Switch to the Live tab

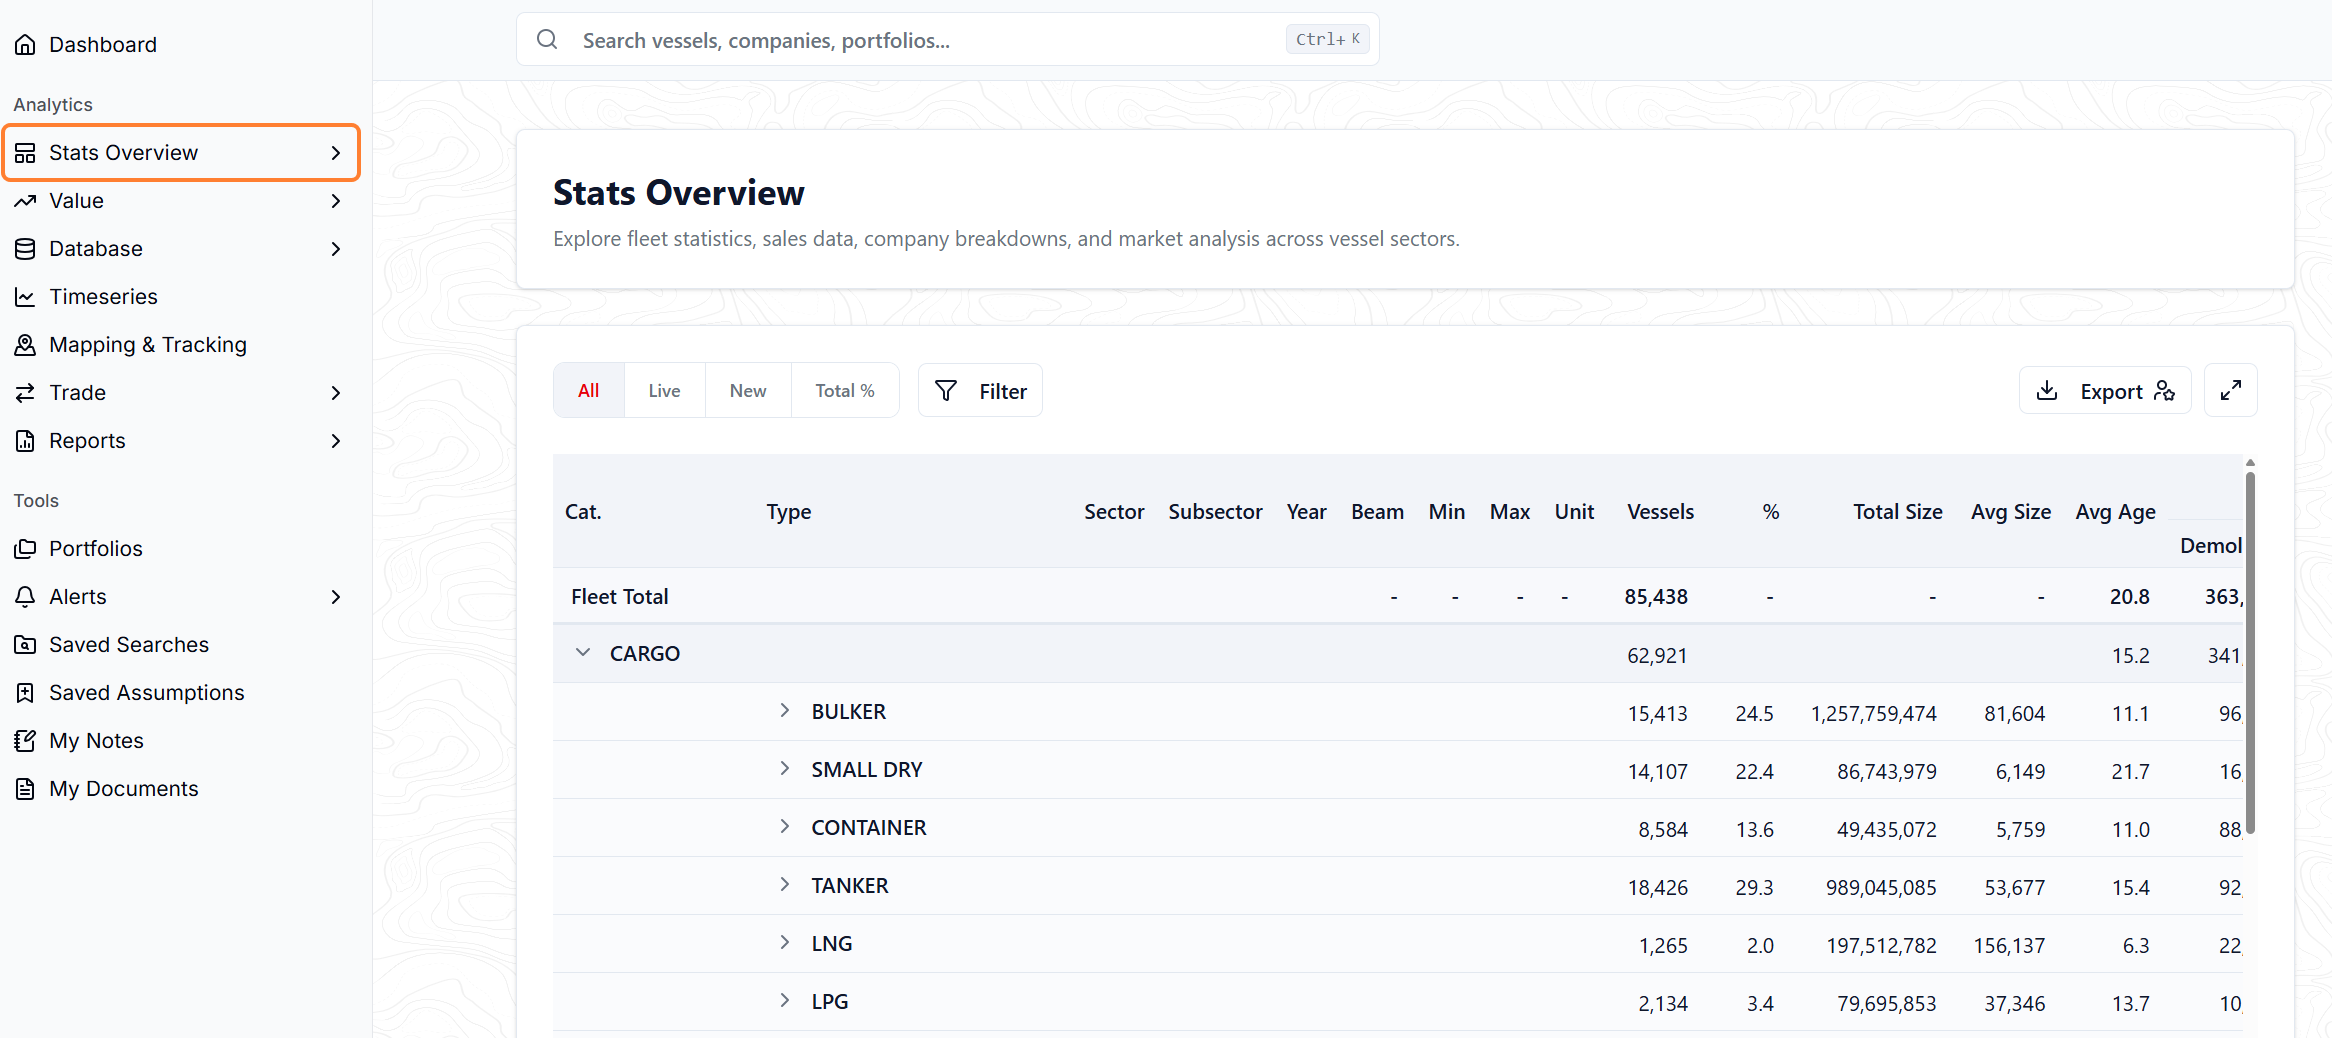[664, 390]
